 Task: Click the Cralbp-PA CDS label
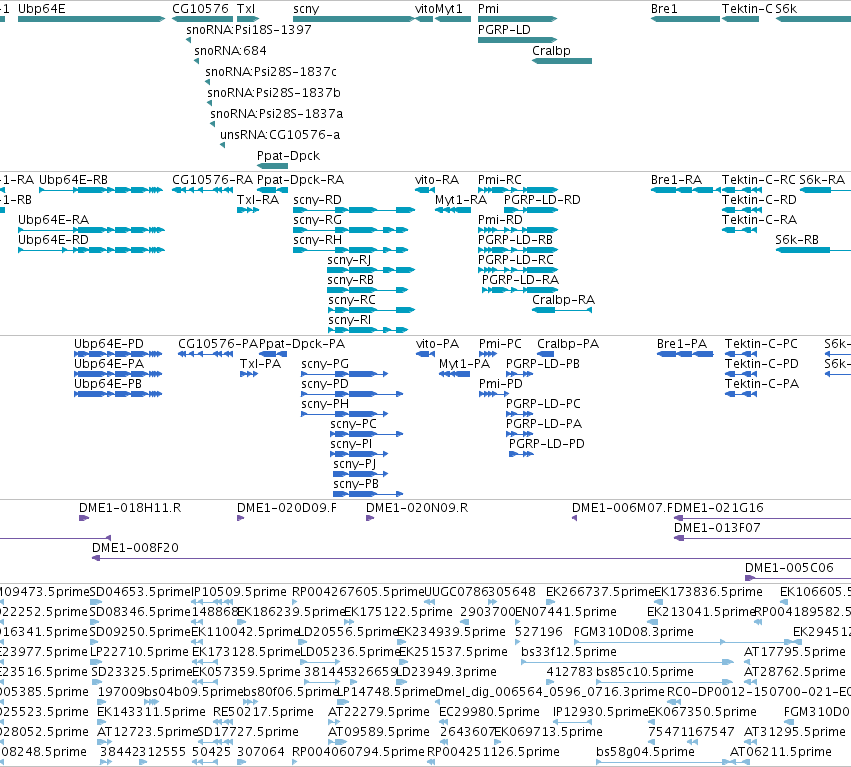click(568, 344)
